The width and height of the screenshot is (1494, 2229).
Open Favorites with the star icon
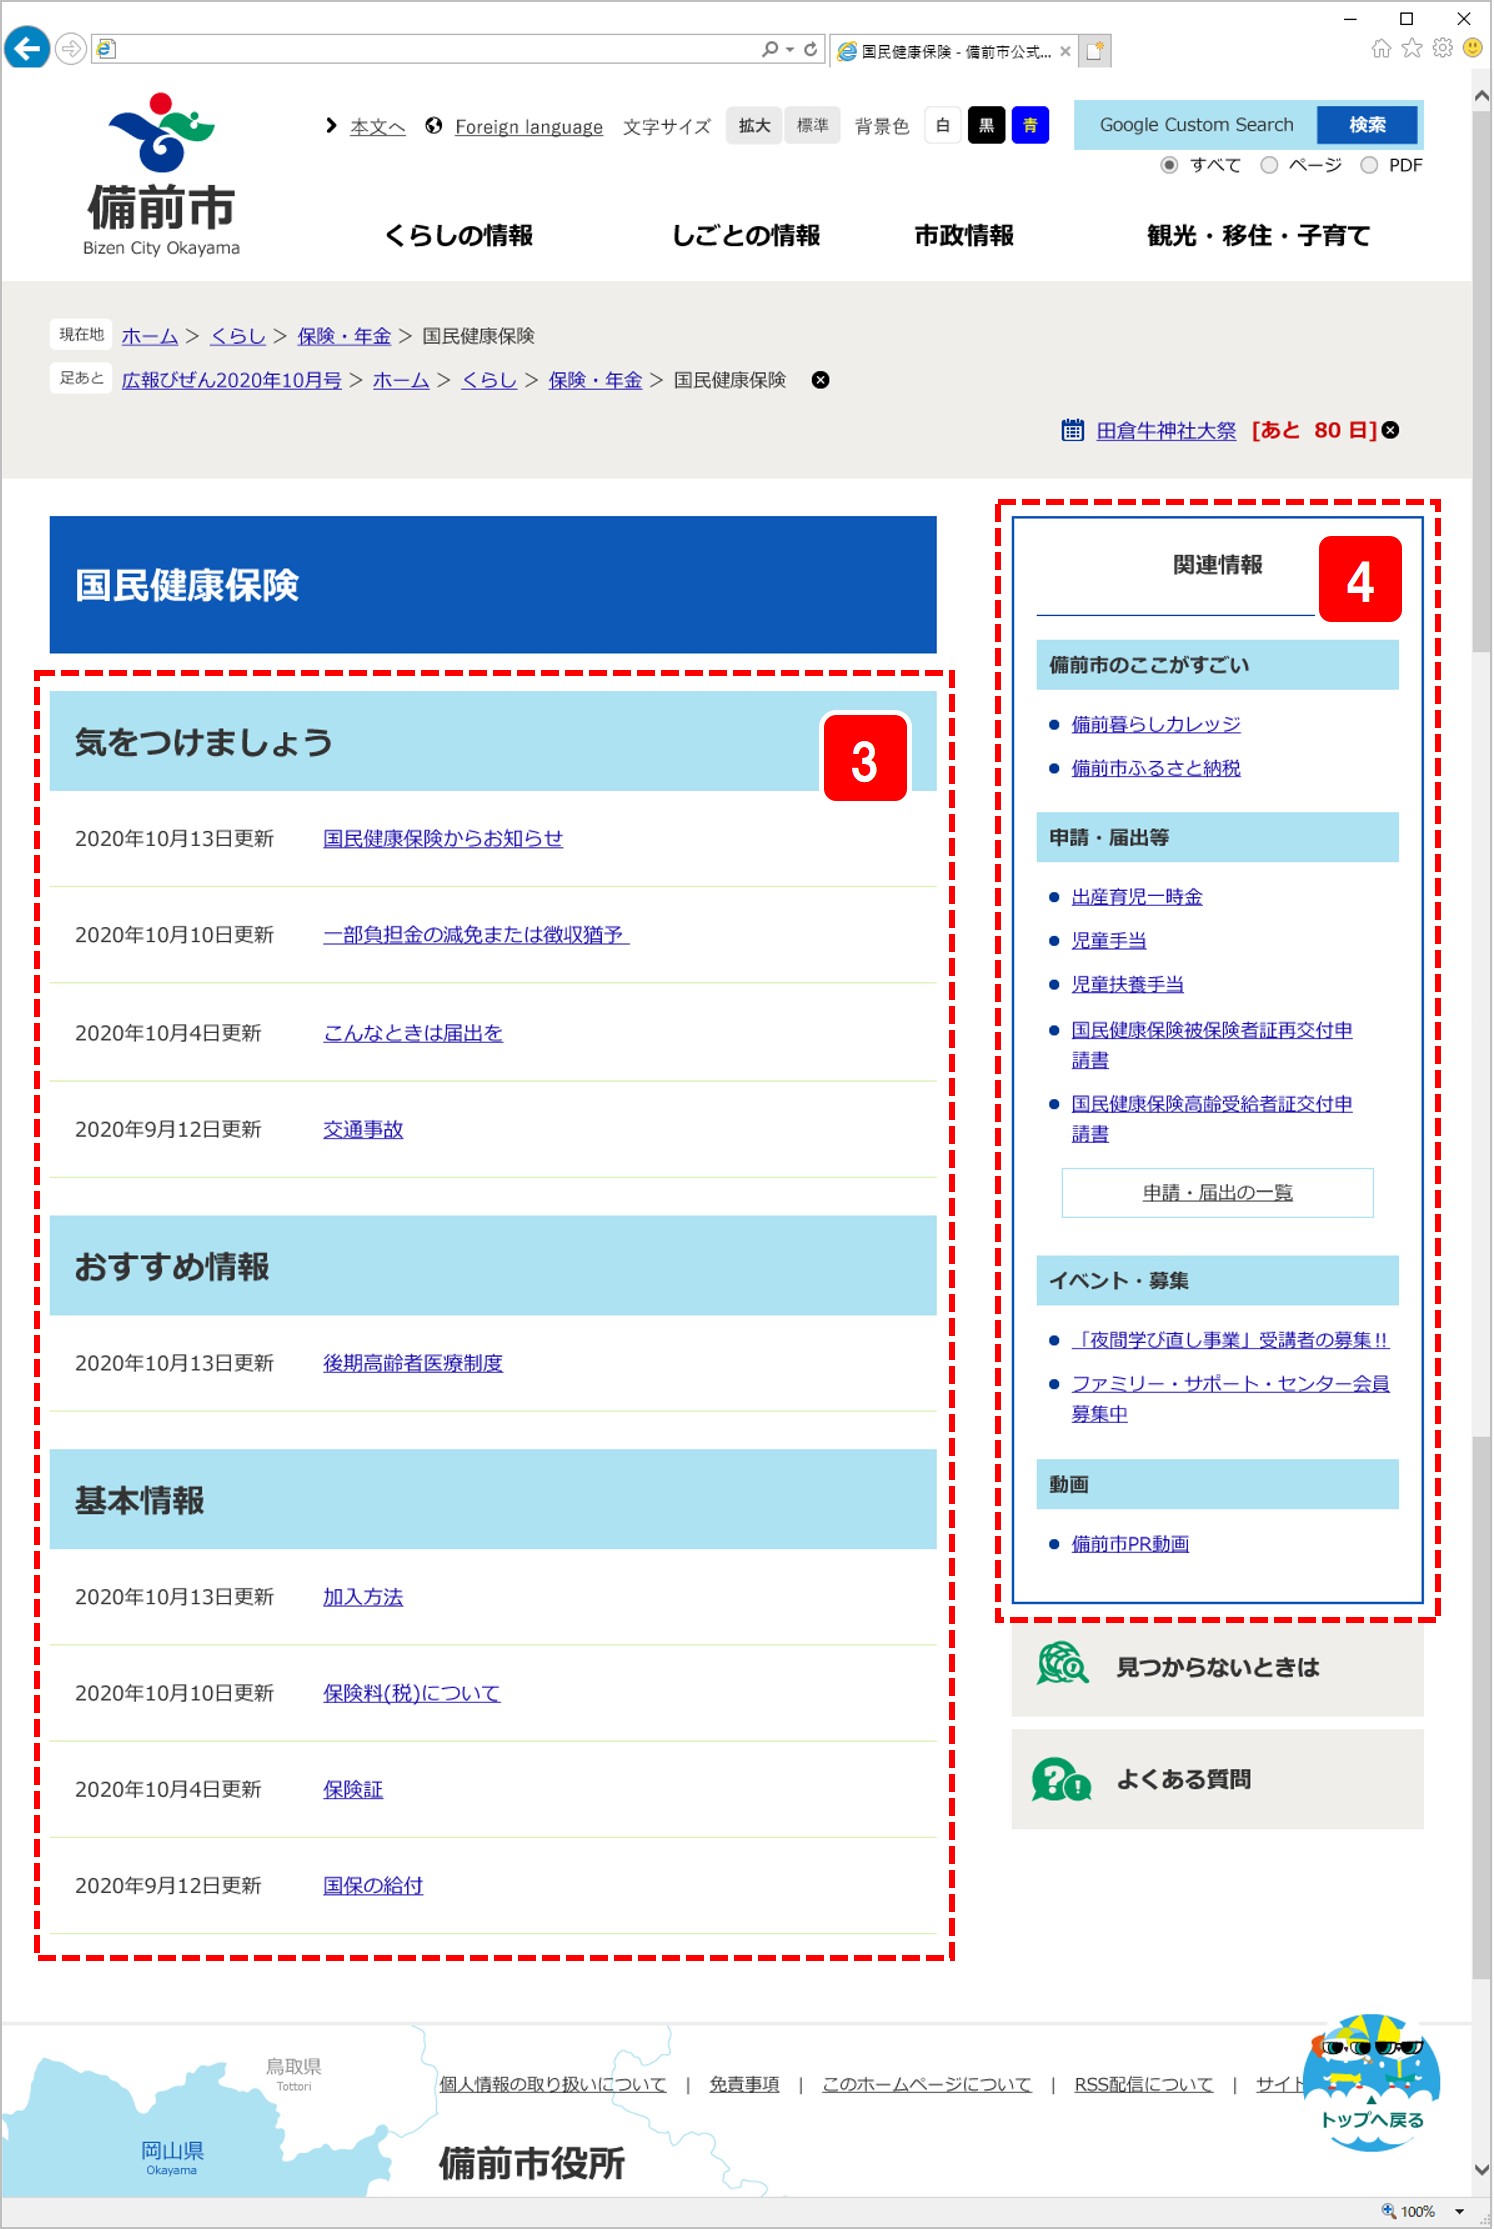1412,48
